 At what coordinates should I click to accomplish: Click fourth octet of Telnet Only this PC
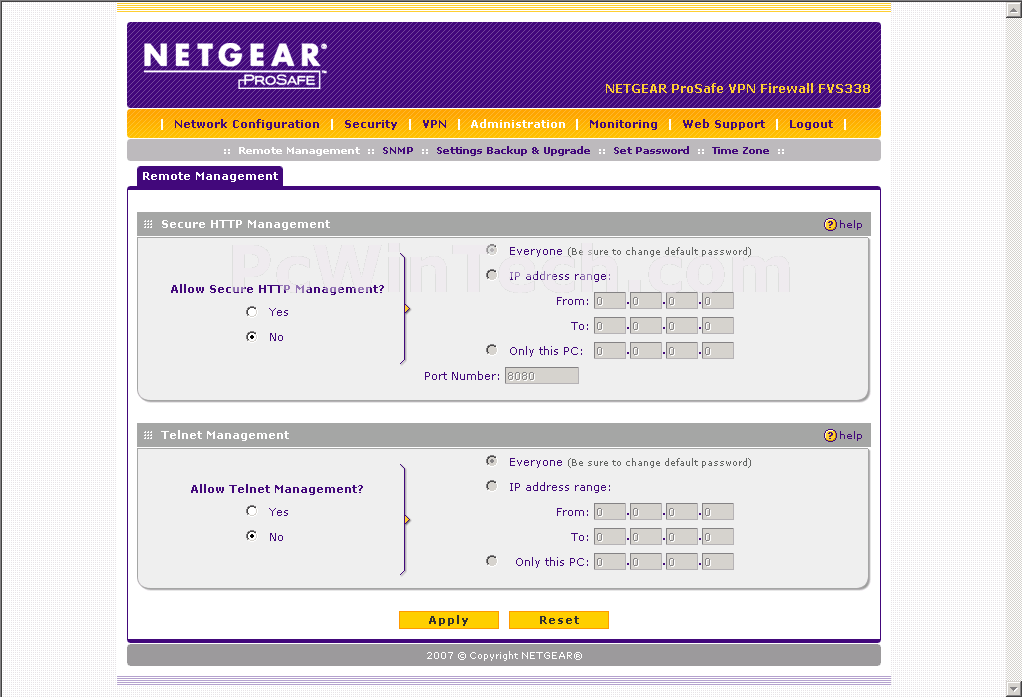click(718, 561)
